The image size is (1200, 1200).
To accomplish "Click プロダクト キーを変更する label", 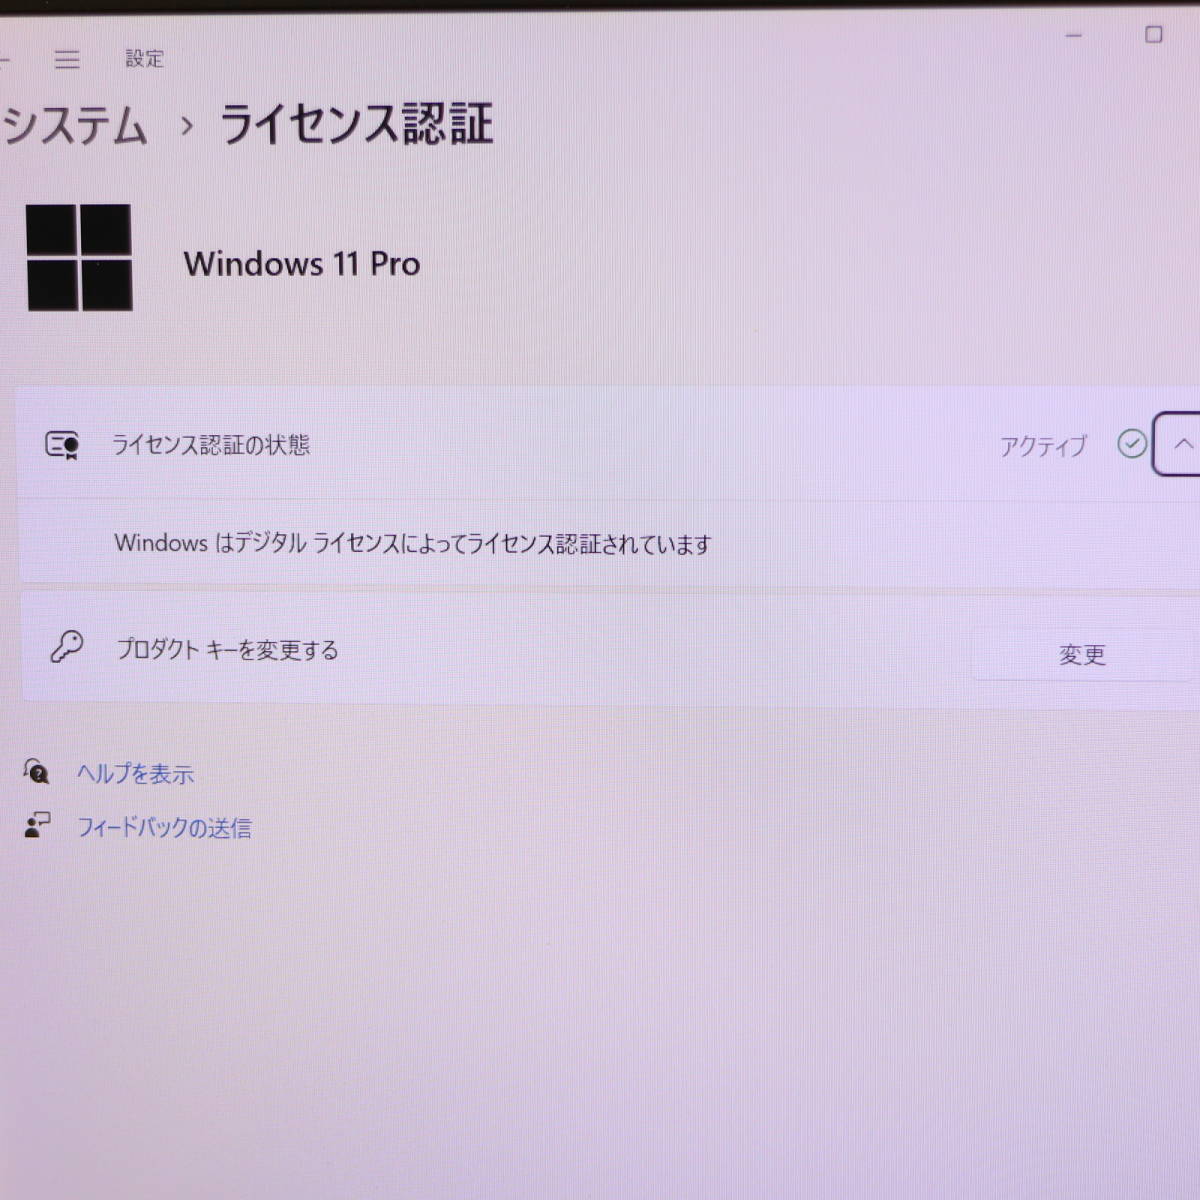I will pos(228,650).
